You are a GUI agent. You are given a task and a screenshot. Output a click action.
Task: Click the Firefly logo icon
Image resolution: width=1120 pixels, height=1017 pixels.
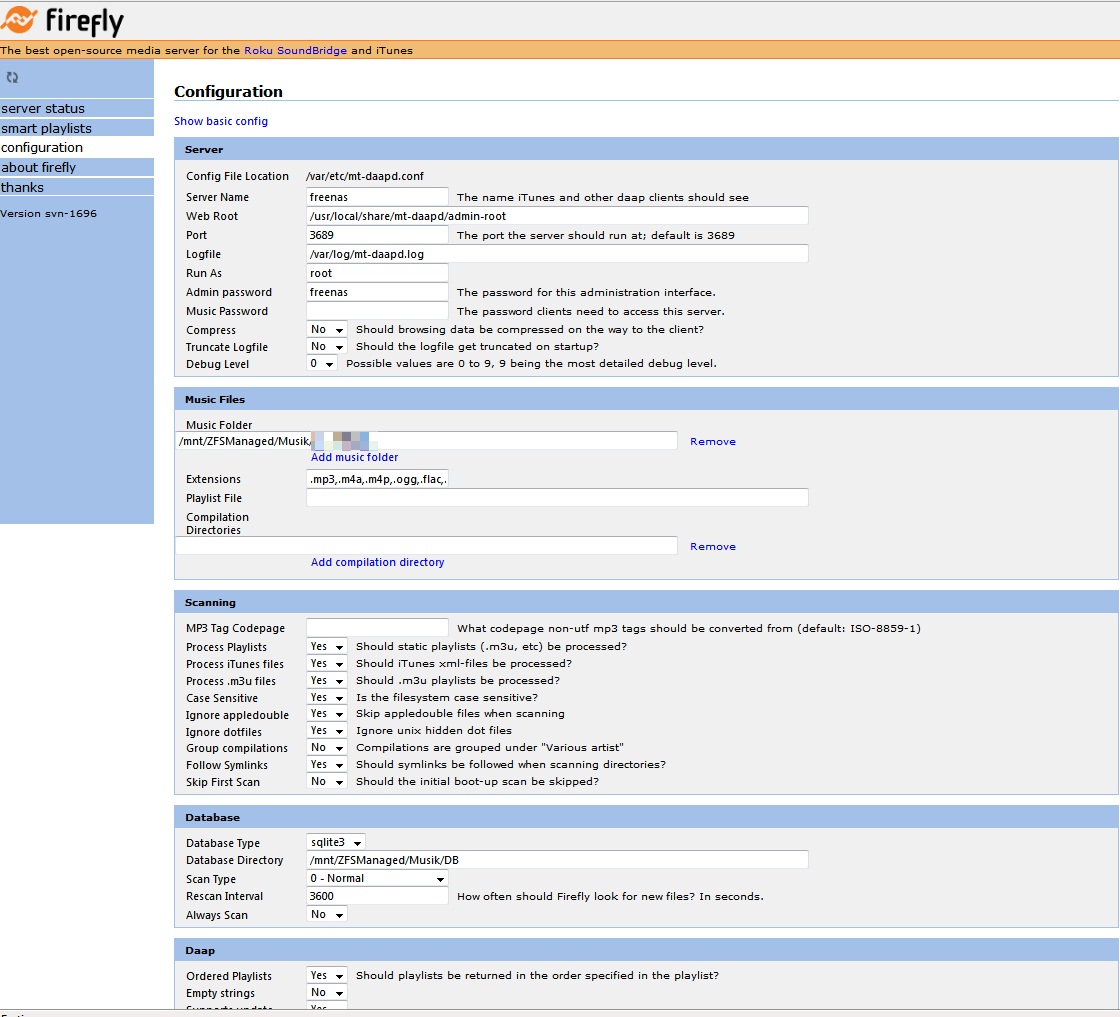tap(19, 20)
